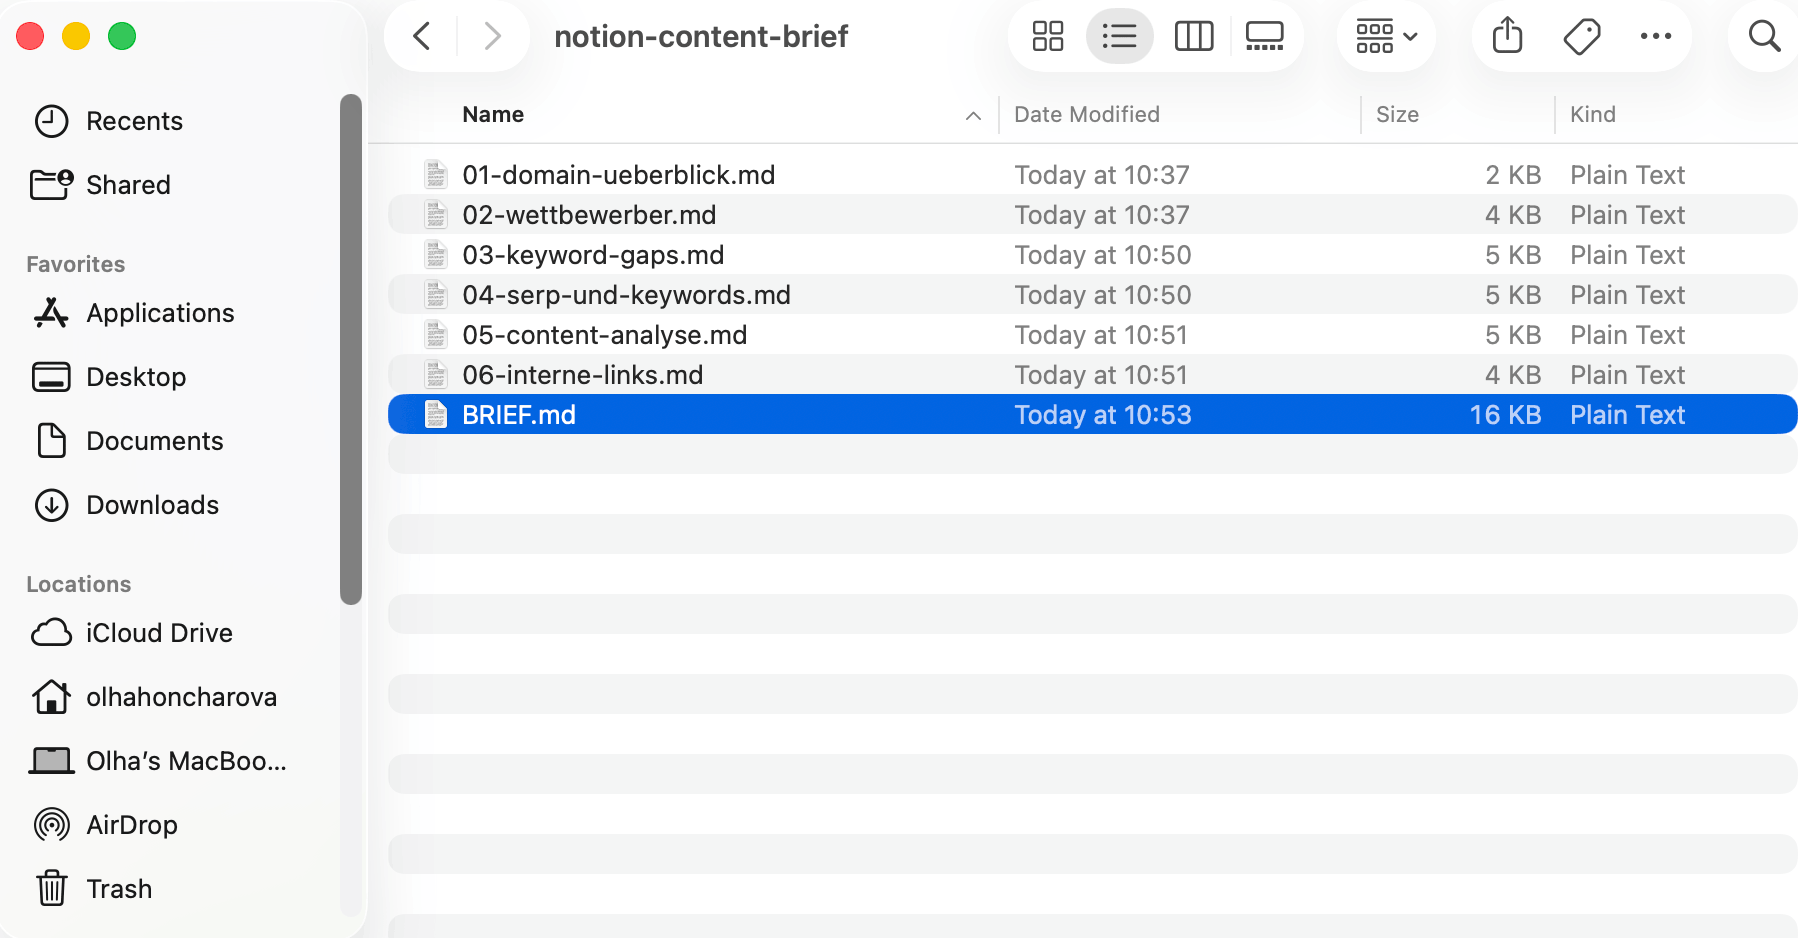Switch to list view
Screen dimensions: 1798x938
pyautogui.click(x=1119, y=37)
